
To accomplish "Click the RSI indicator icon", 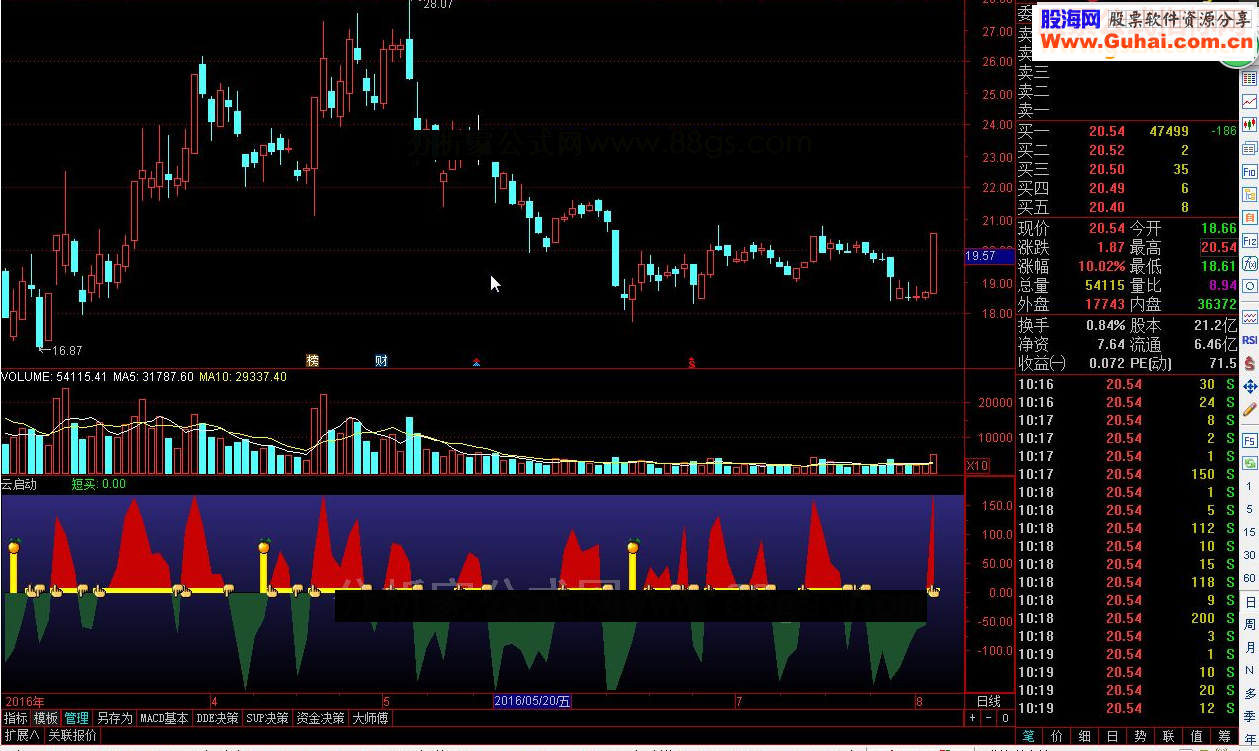I will [1249, 340].
